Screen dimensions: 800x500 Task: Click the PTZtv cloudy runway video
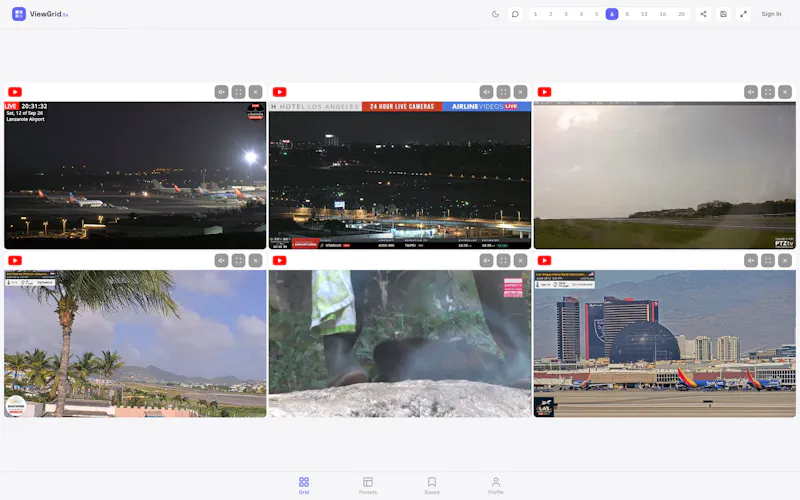tap(665, 175)
